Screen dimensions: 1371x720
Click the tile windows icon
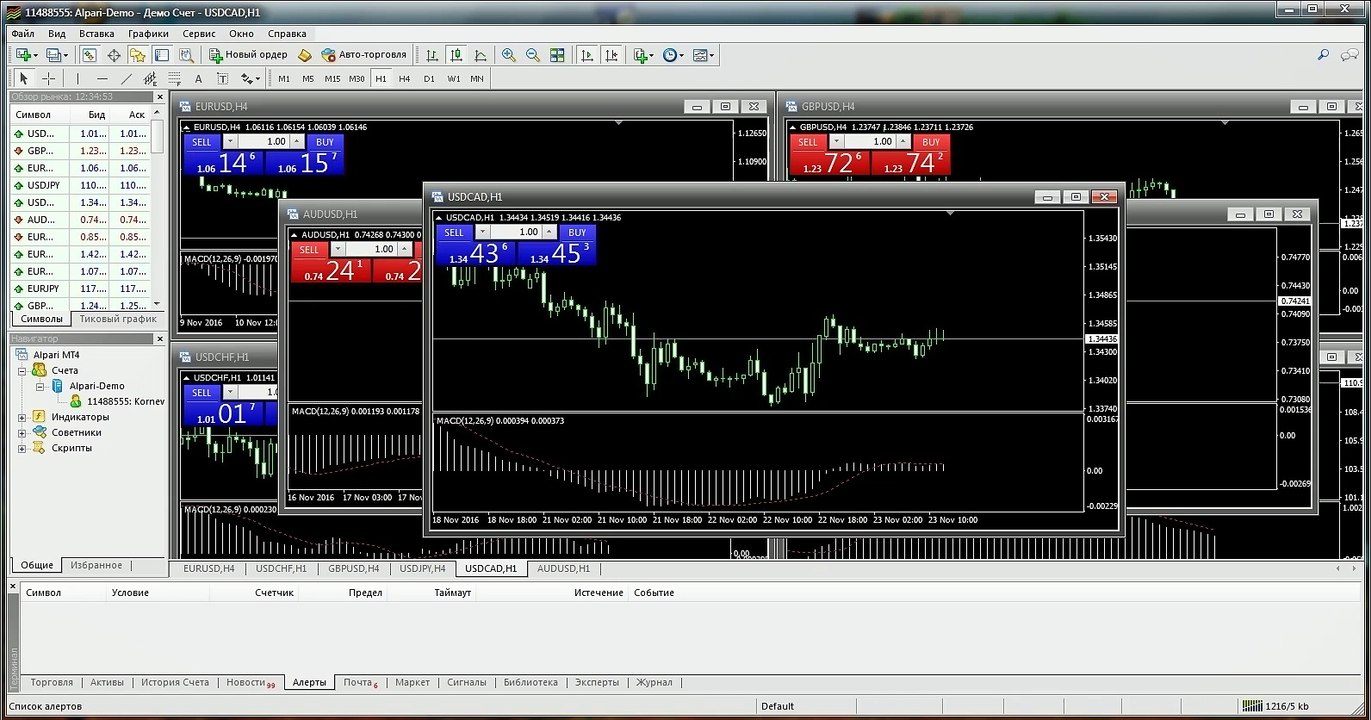point(558,55)
